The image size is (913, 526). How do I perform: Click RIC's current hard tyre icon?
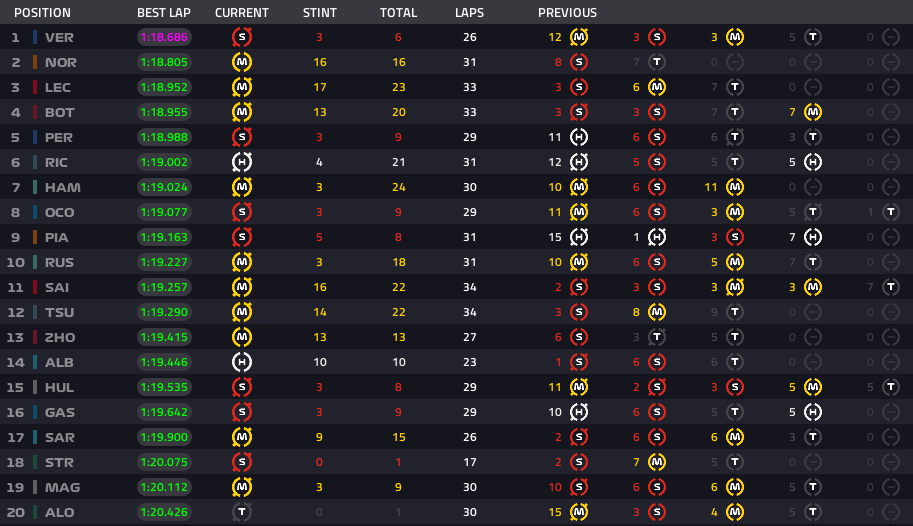[242, 162]
